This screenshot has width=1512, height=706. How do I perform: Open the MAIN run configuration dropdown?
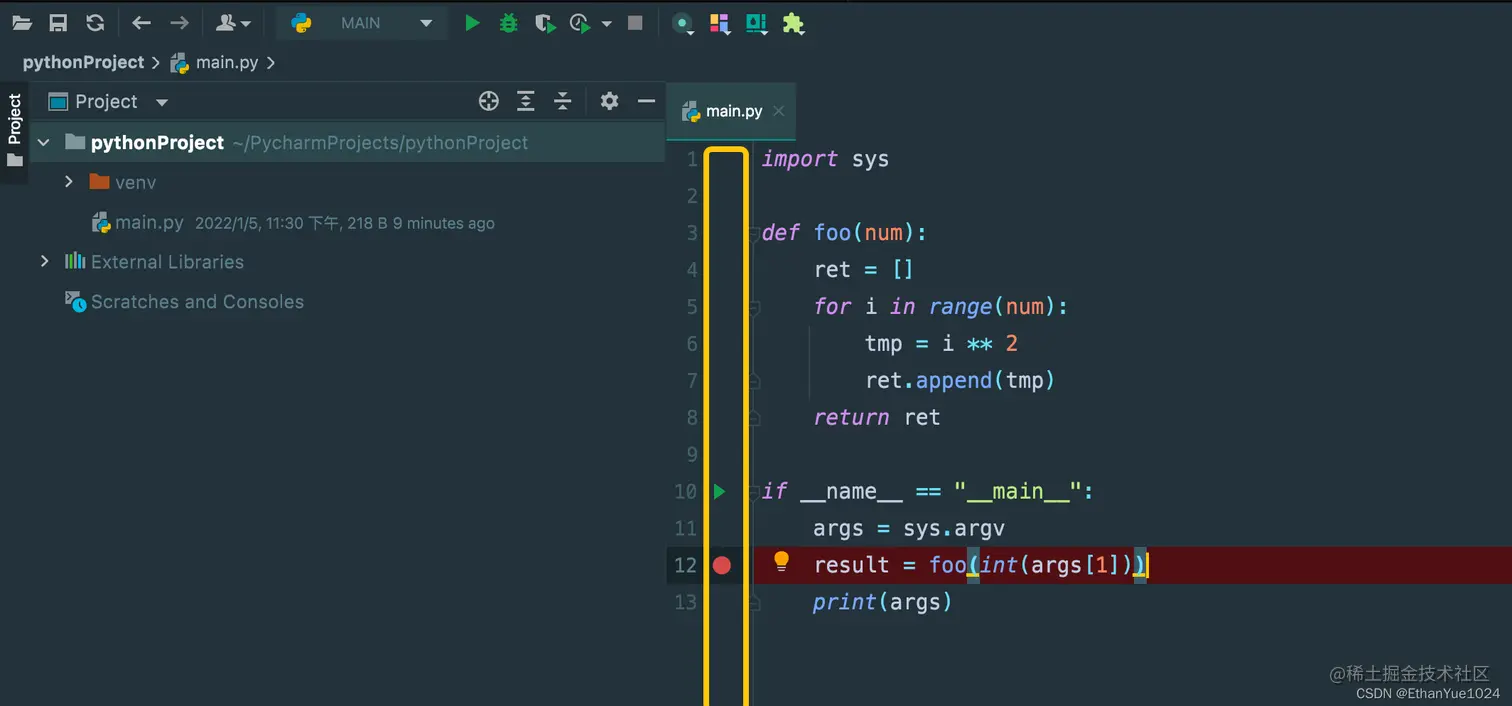tap(361, 23)
